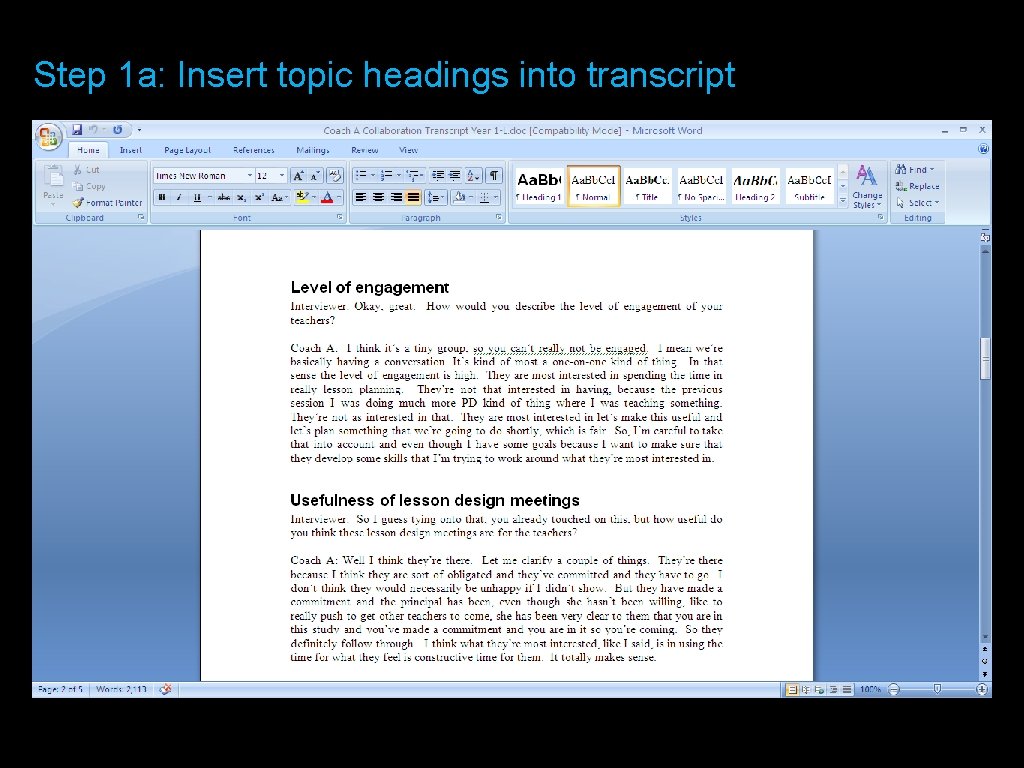Open the Paragraph dialog launcher
Image resolution: width=1024 pixels, height=768 pixels.
pyautogui.click(x=499, y=217)
